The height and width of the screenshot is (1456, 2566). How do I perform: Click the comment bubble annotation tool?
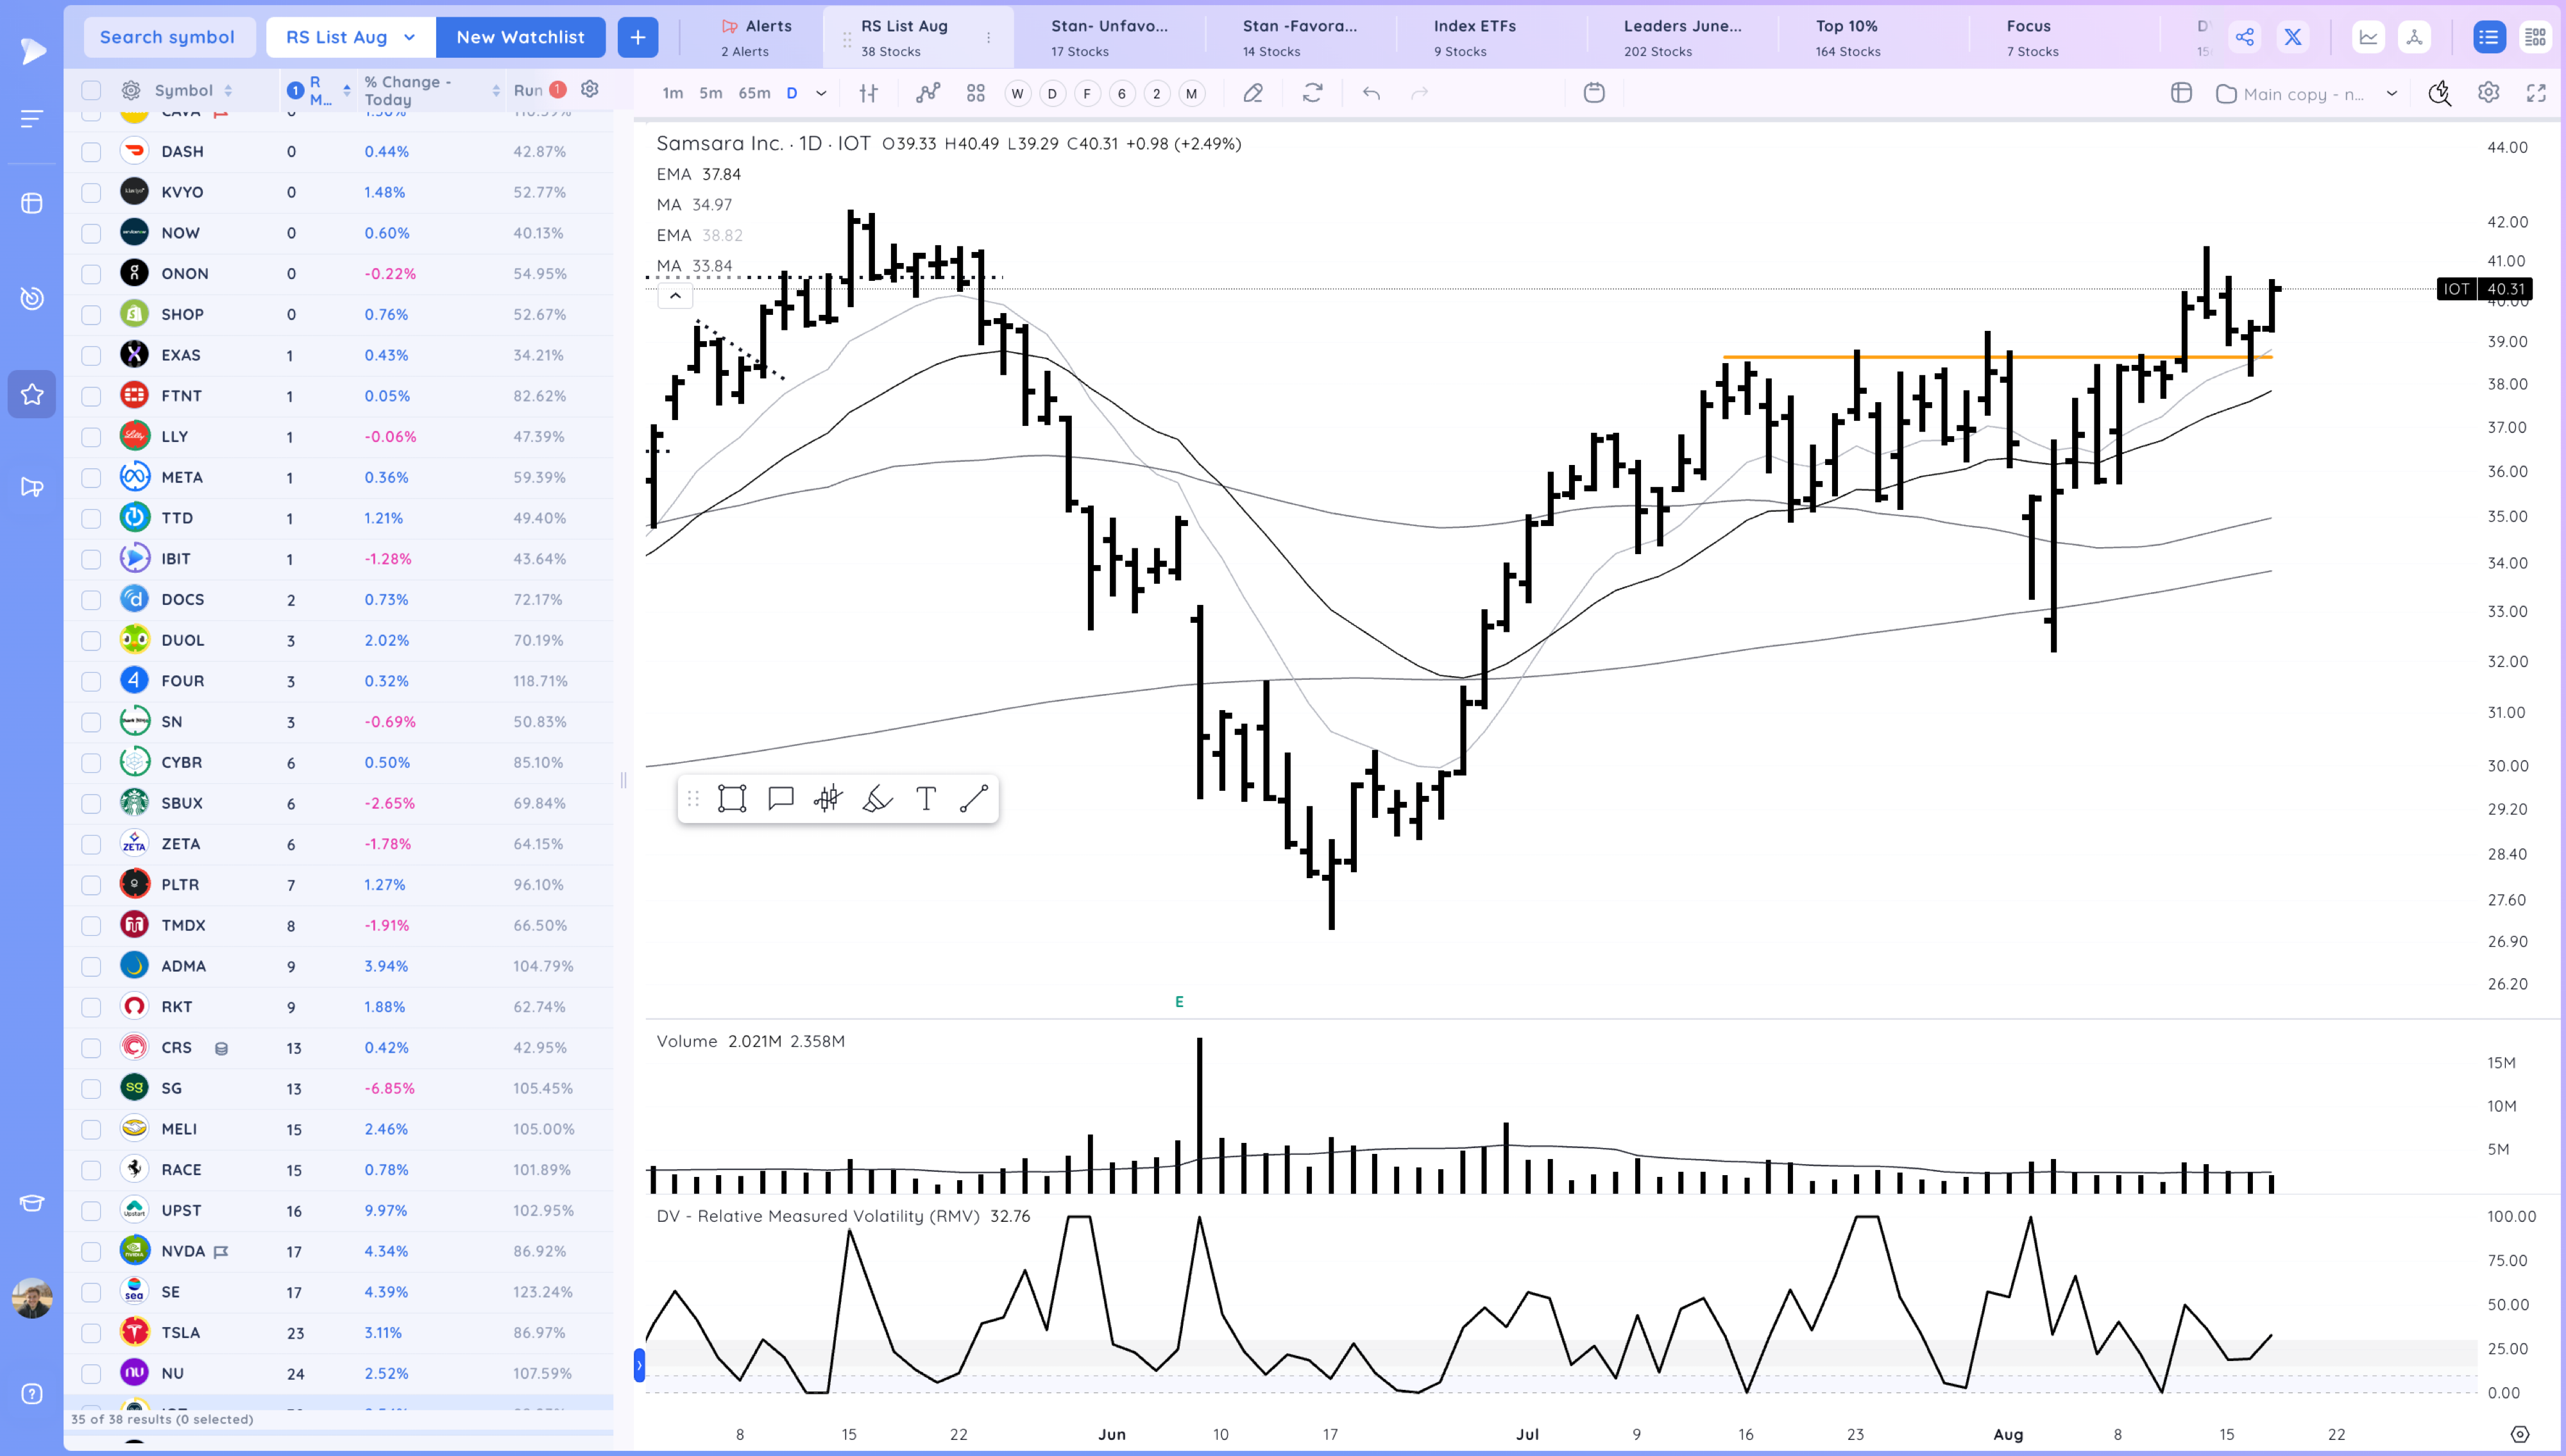pos(781,798)
